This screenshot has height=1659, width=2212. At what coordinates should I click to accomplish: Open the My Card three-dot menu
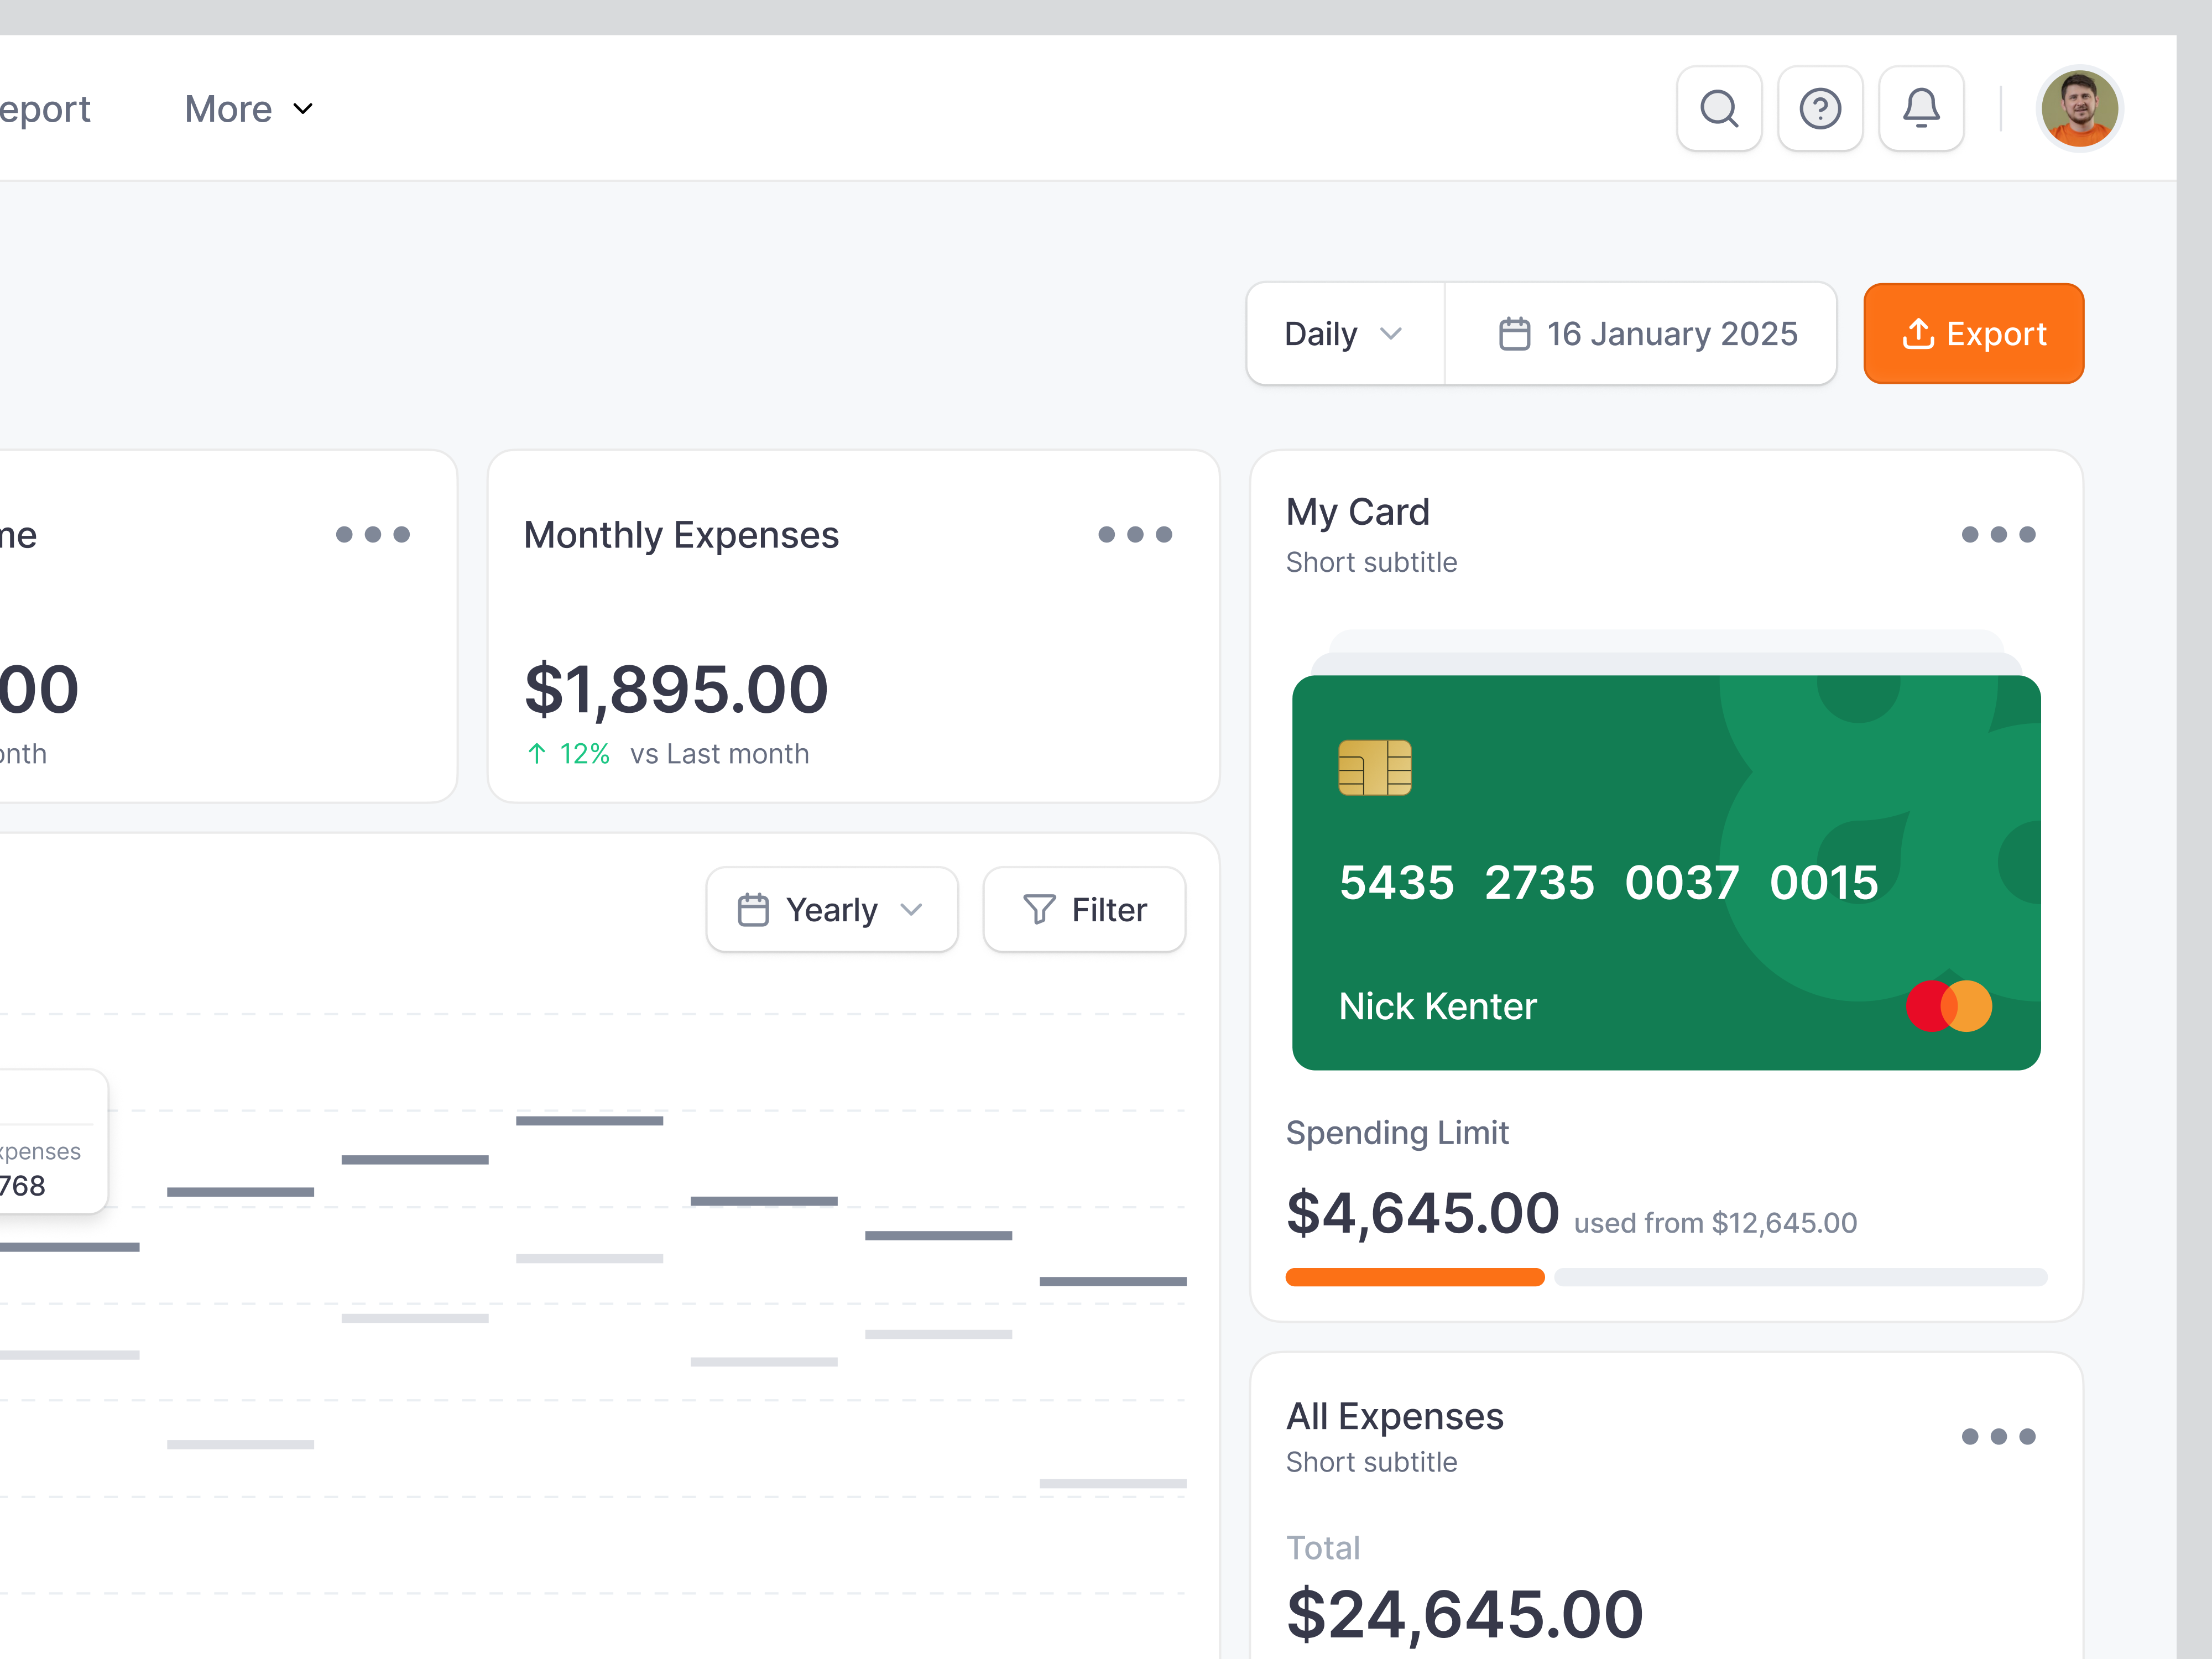click(1998, 535)
